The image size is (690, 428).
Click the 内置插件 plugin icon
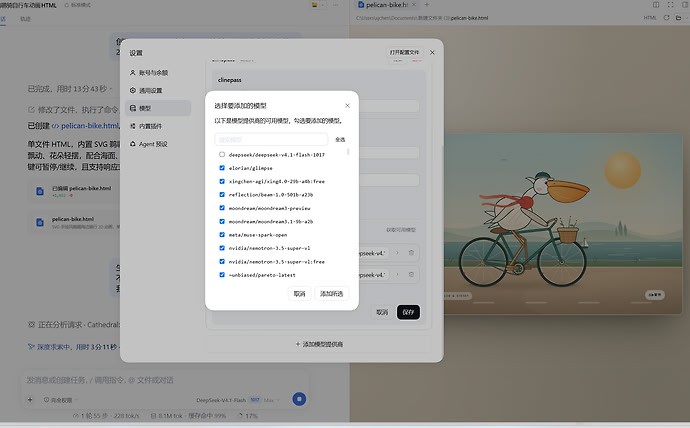click(x=132, y=126)
